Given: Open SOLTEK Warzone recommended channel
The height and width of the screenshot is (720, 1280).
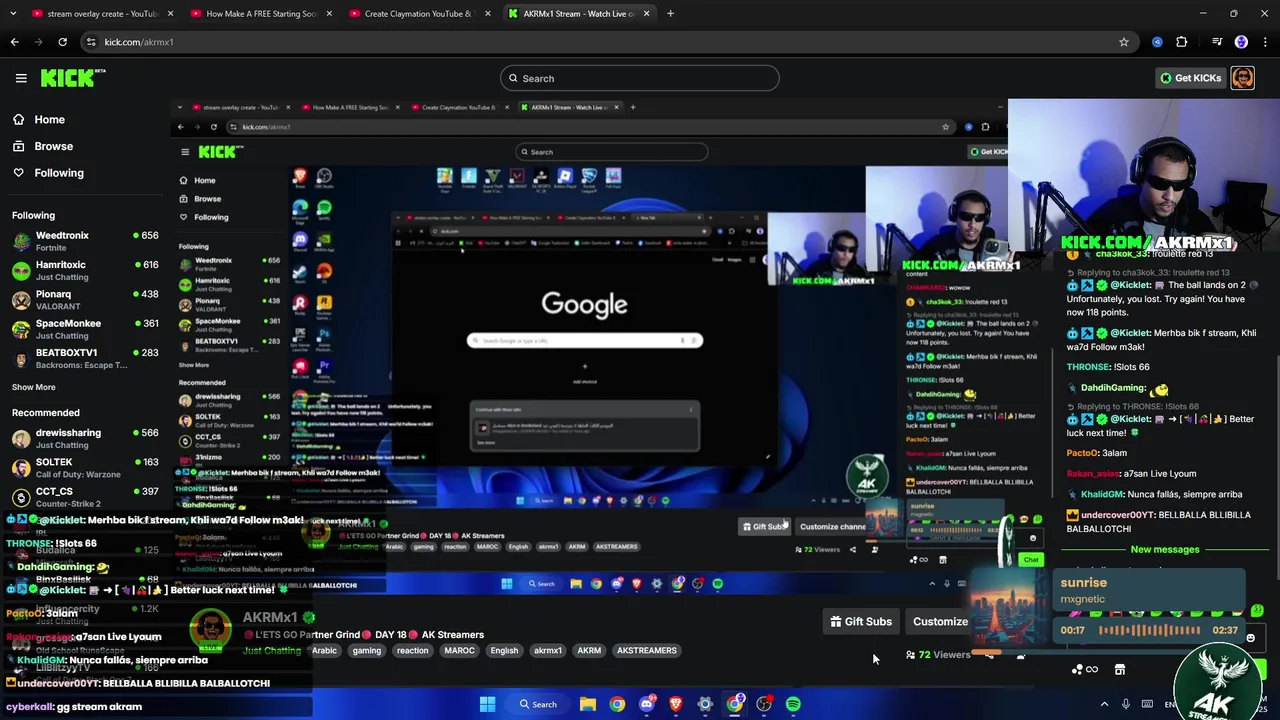Looking at the screenshot, I should (x=85, y=468).
